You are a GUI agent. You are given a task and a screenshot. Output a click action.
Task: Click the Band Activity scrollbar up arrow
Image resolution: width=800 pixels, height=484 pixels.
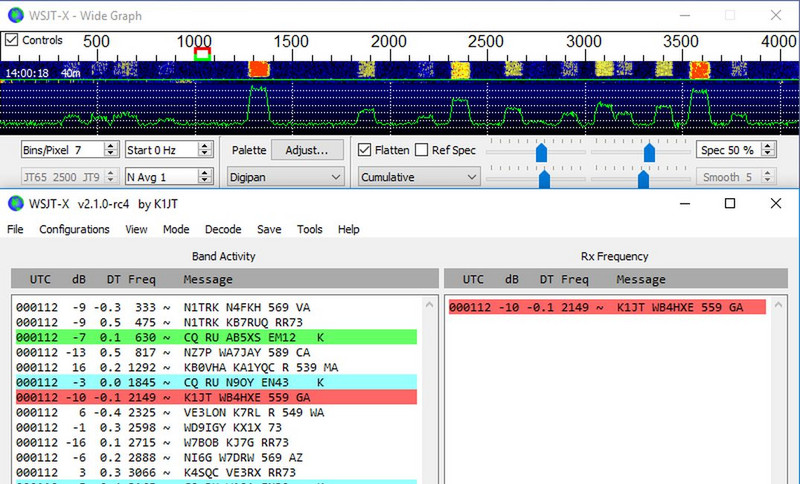click(429, 304)
